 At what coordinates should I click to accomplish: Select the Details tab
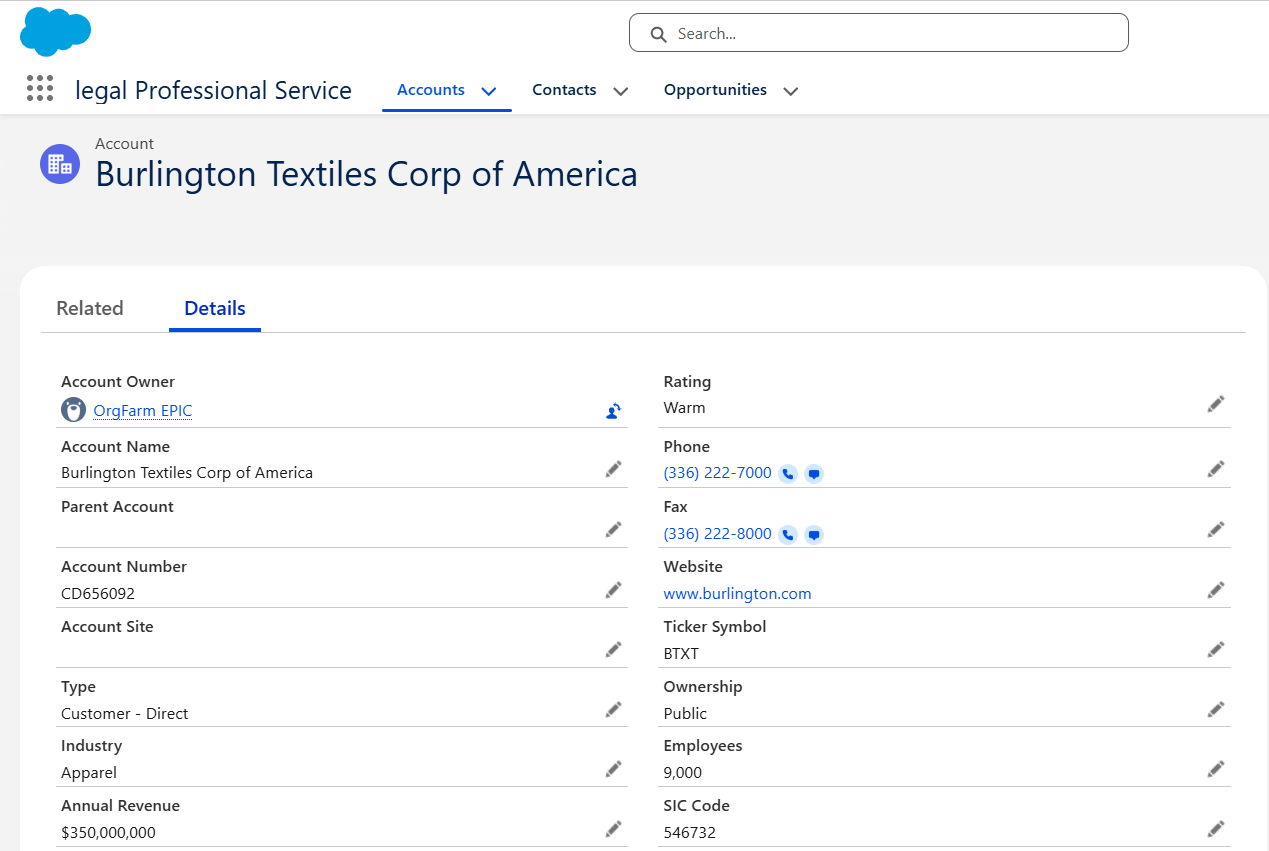(215, 308)
